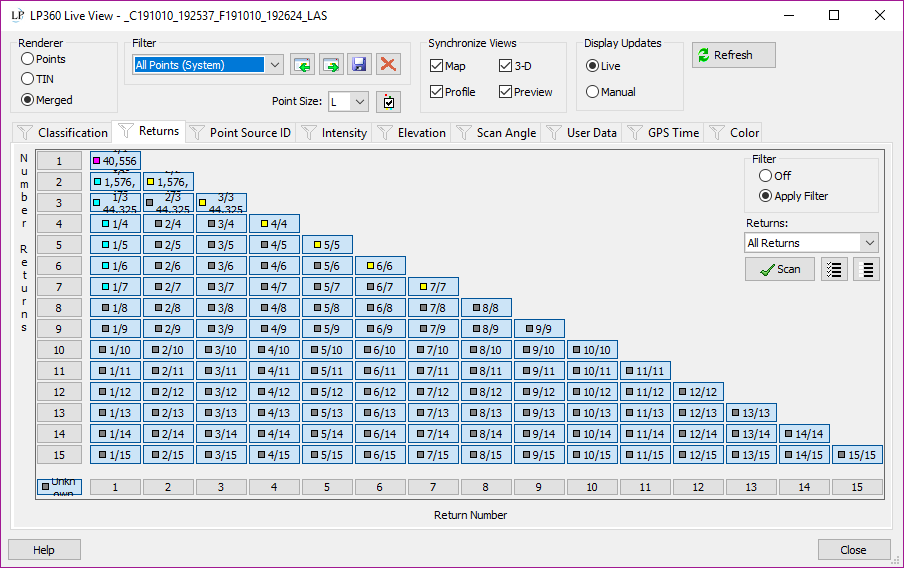Open the Returns tab
This screenshot has width=904, height=568.
coord(149,131)
